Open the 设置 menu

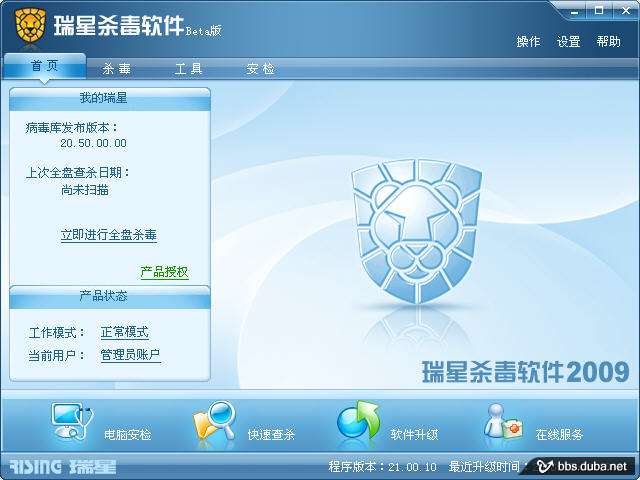pos(569,42)
